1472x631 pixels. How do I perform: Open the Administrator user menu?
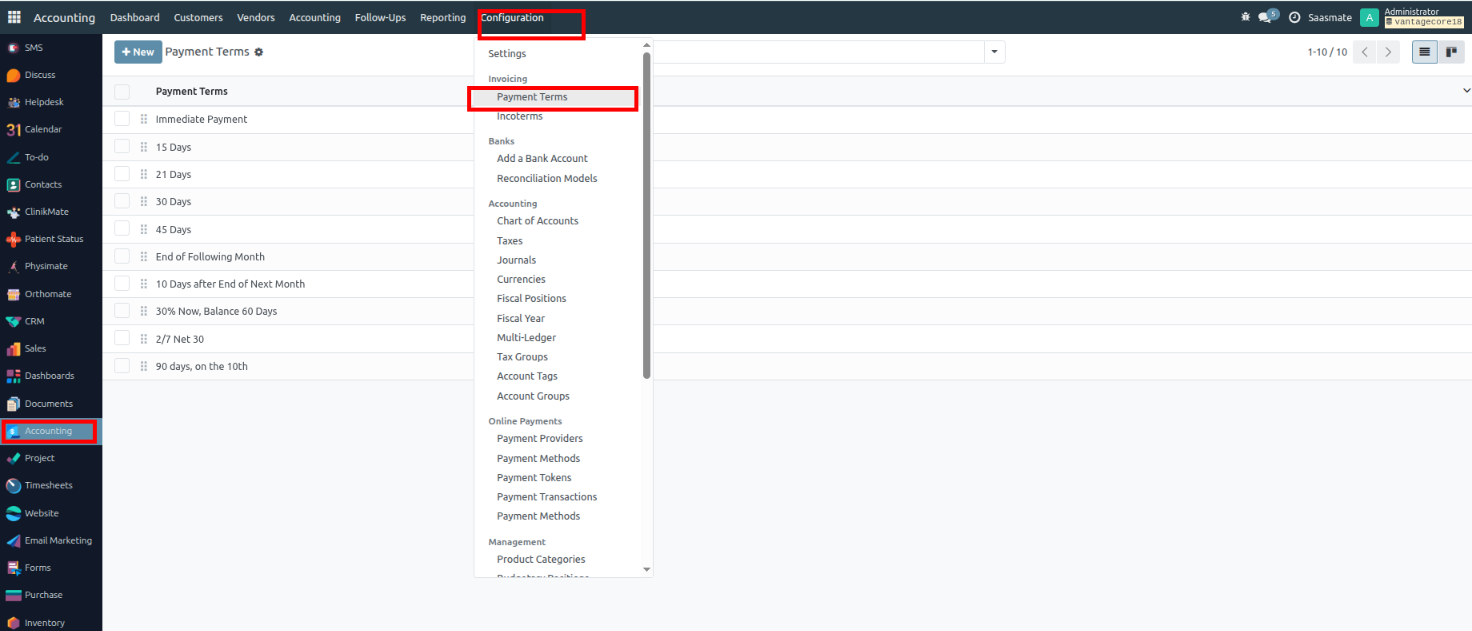tap(1412, 17)
